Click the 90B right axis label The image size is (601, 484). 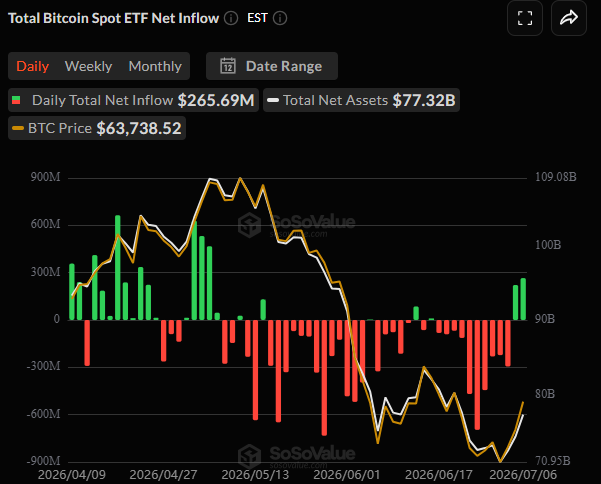(545, 319)
